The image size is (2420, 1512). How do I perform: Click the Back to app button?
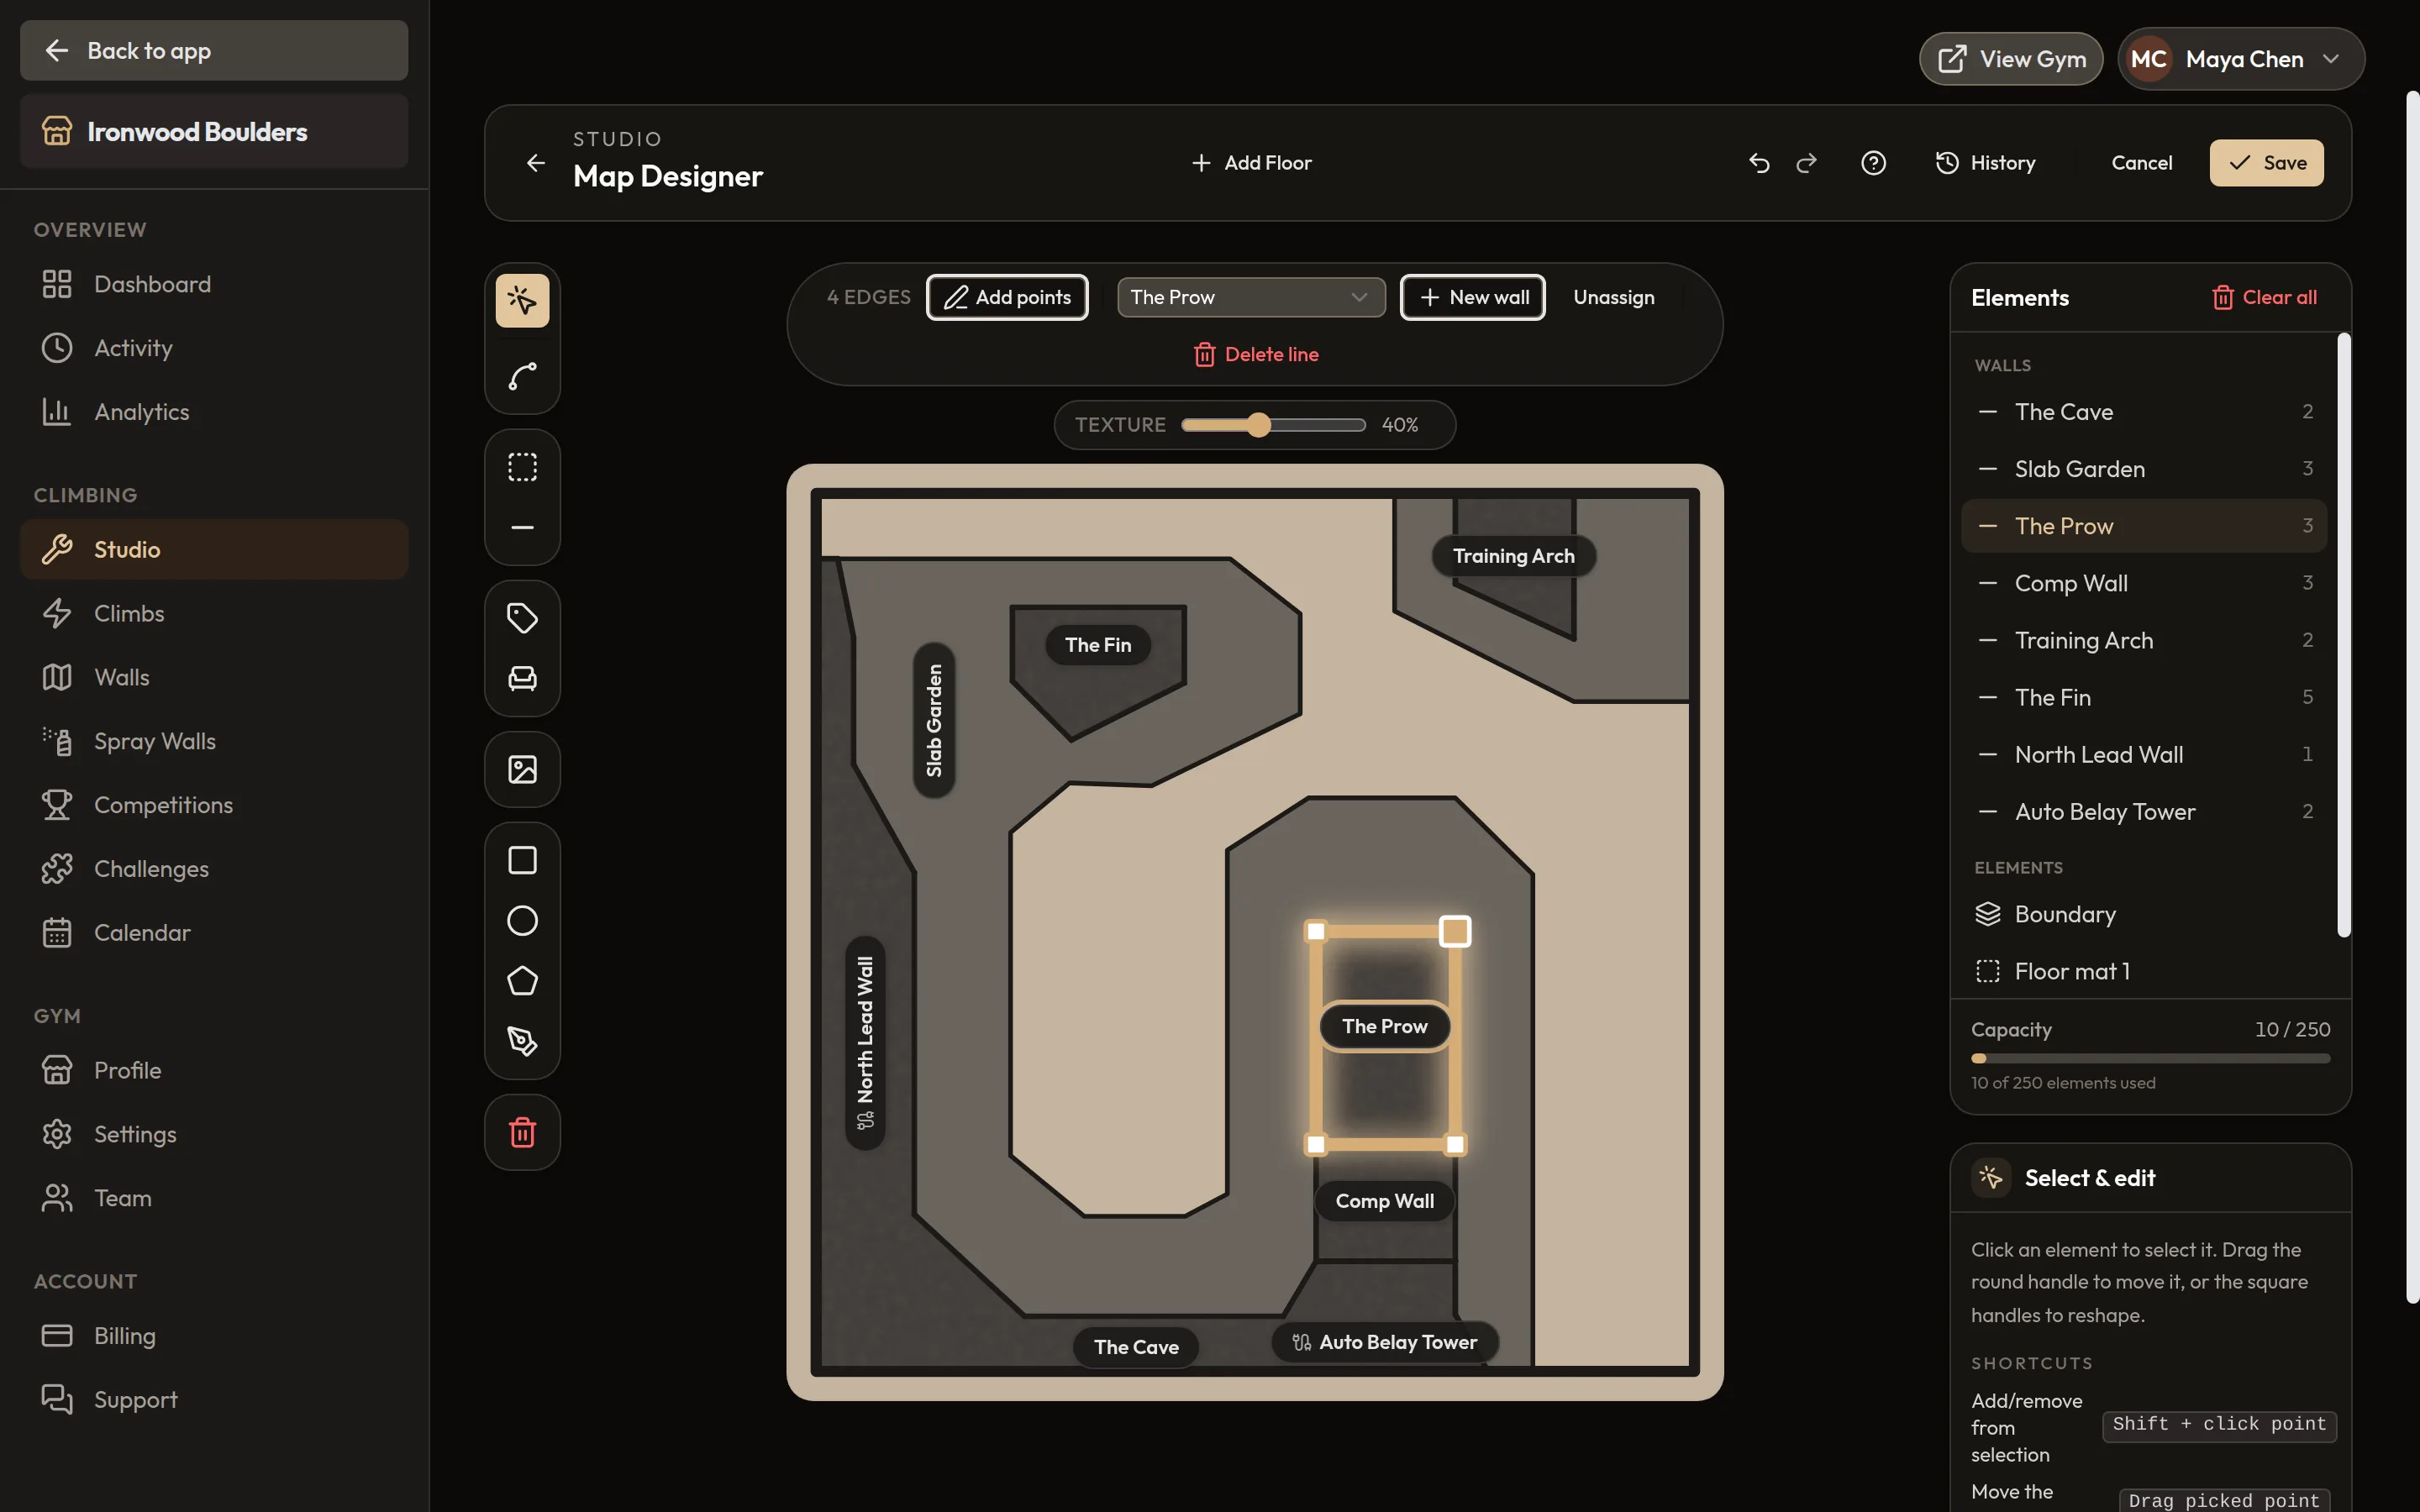click(214, 50)
